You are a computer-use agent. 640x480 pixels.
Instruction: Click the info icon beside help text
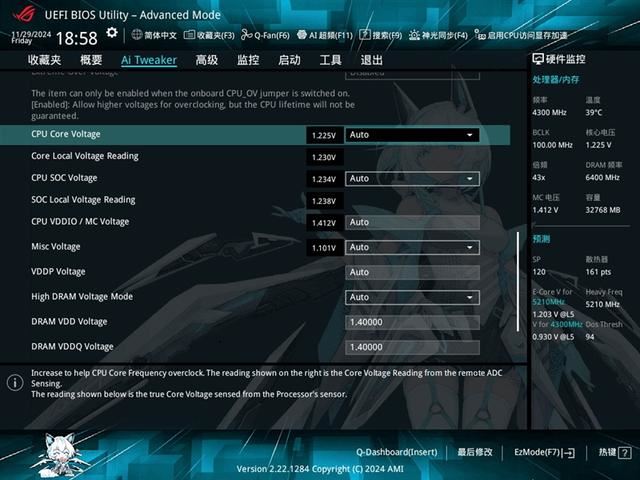point(15,383)
